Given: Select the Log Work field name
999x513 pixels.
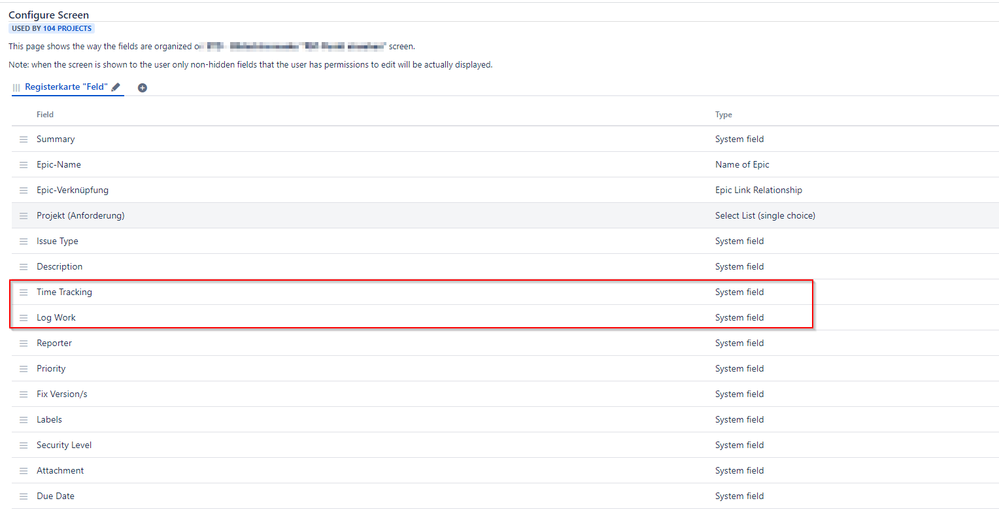Looking at the screenshot, I should (56, 317).
